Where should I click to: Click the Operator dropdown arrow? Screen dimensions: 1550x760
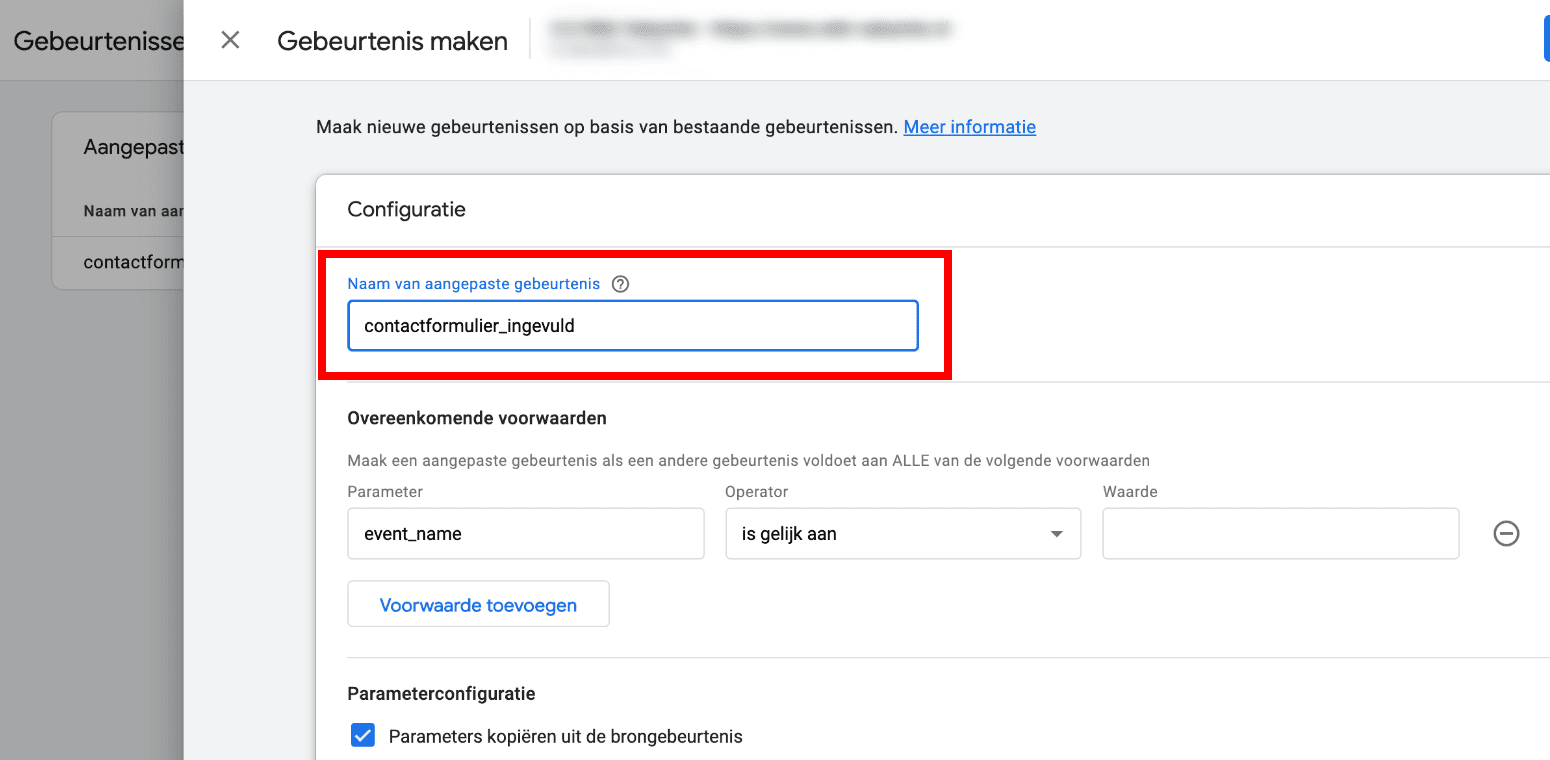tap(1056, 534)
